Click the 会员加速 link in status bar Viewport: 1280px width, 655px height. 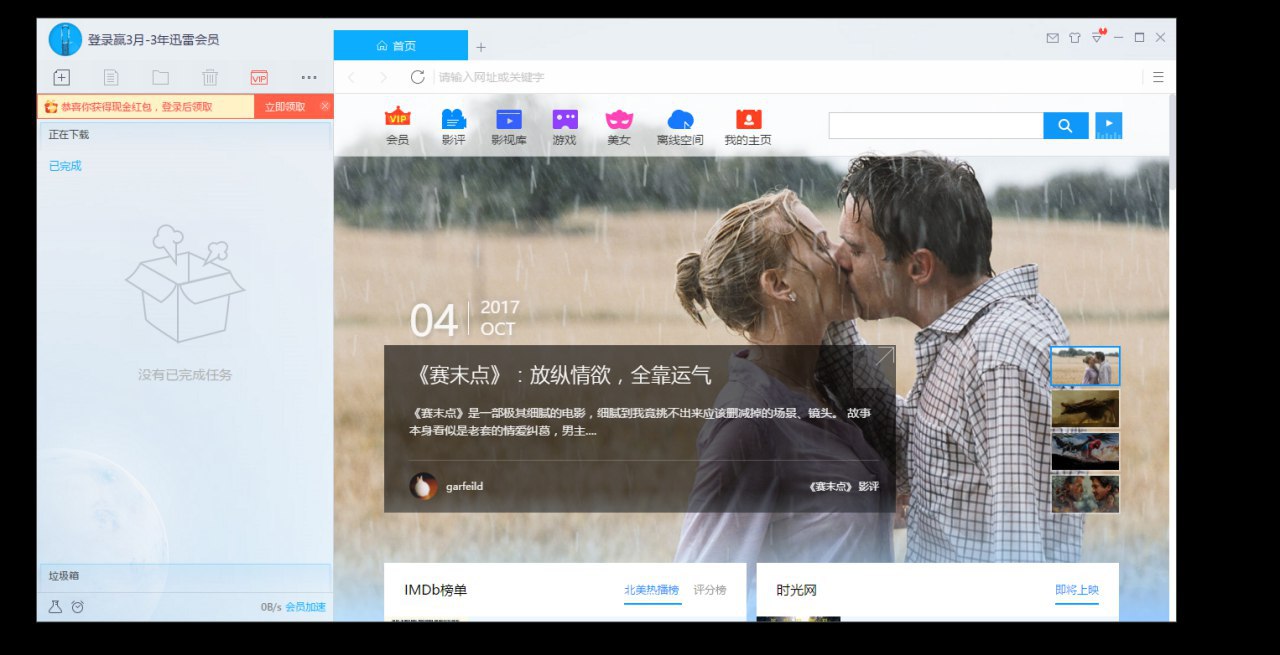tap(305, 607)
